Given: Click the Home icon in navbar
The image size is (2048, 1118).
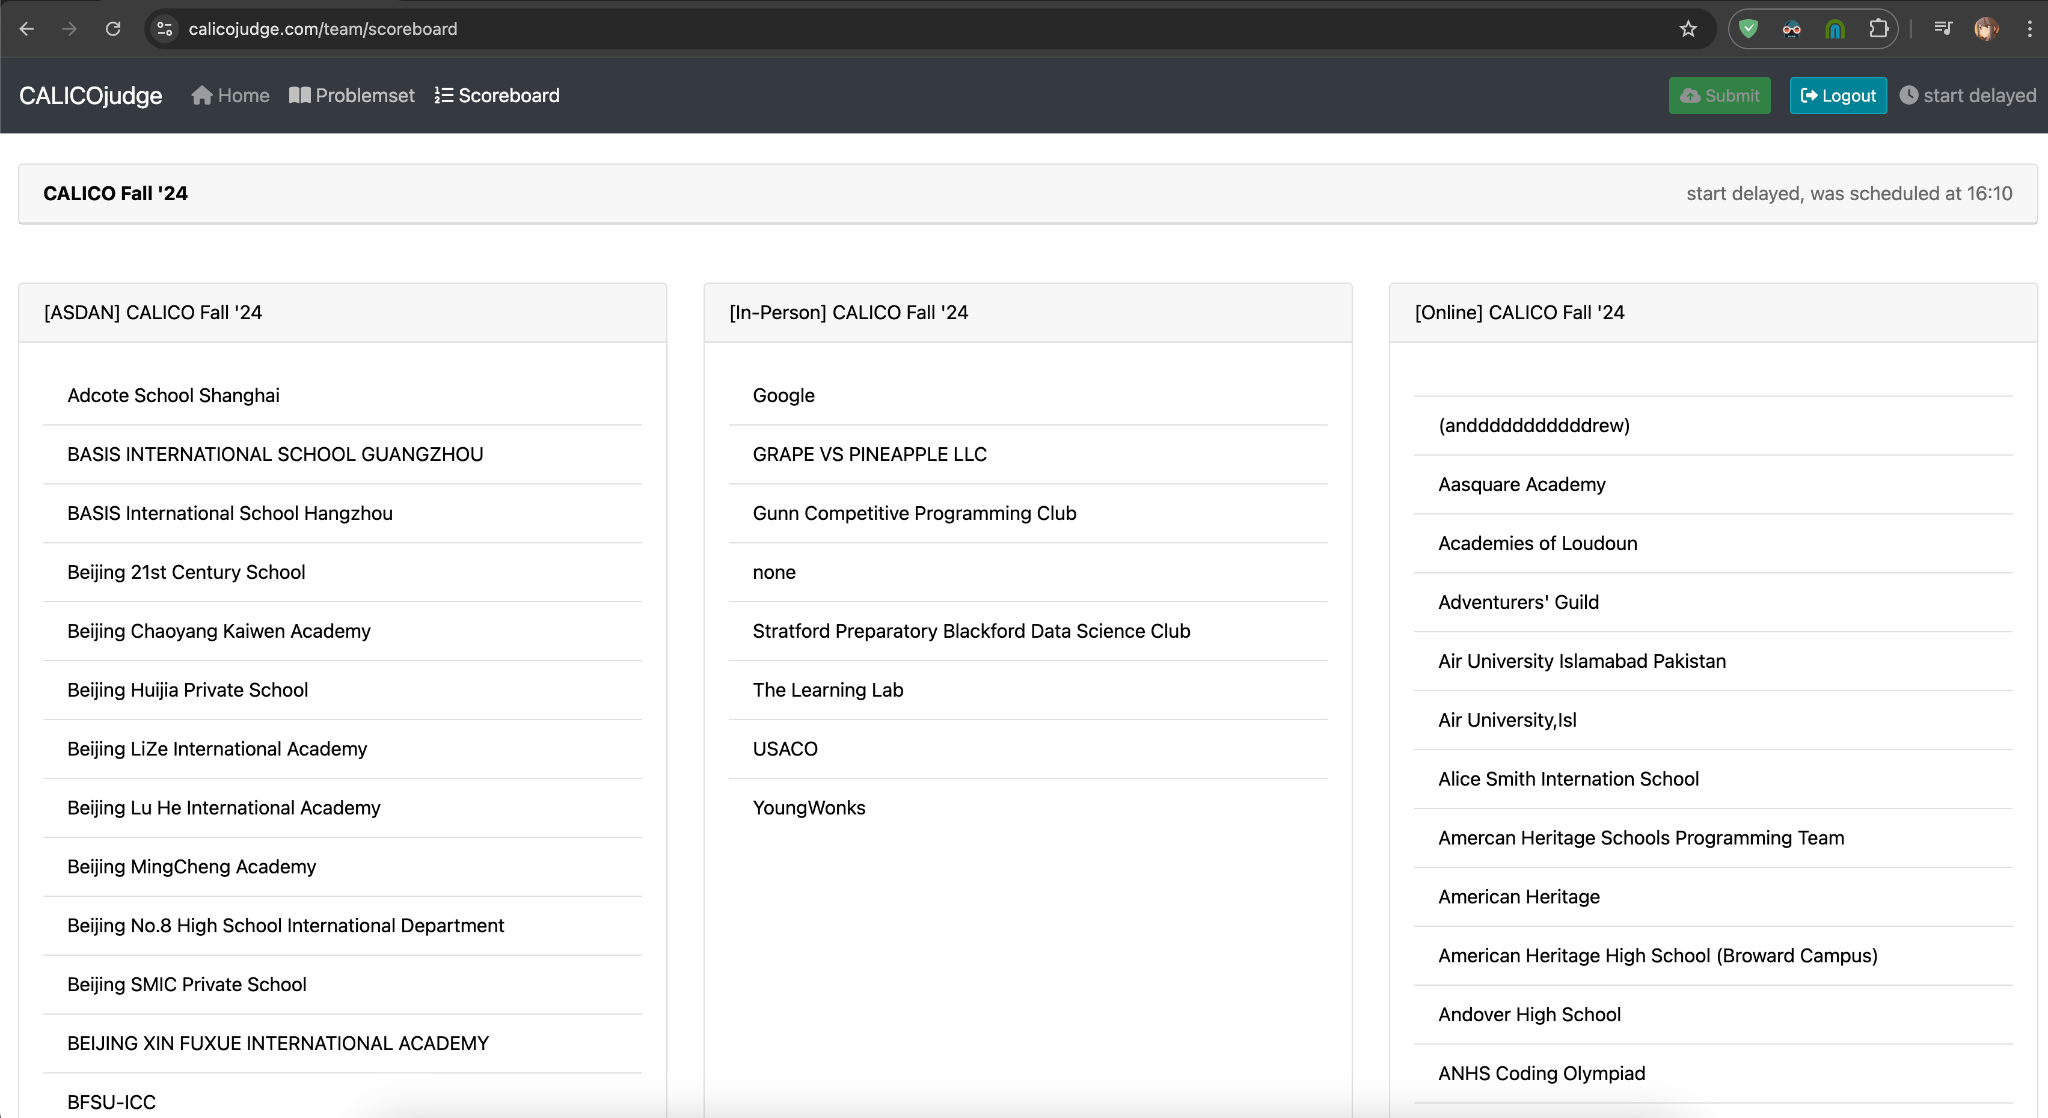Looking at the screenshot, I should (201, 95).
